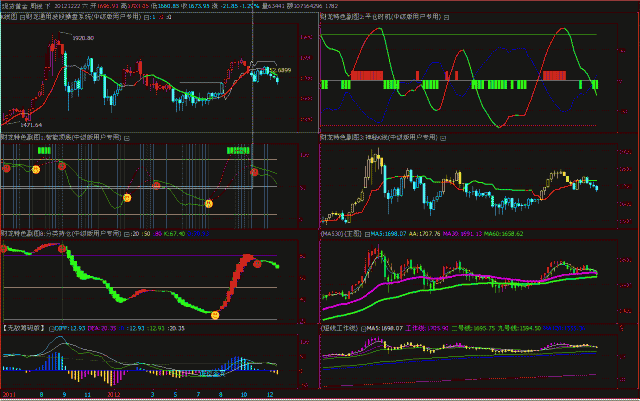Expand the box beside 分类持仓 panel title

coord(125,232)
